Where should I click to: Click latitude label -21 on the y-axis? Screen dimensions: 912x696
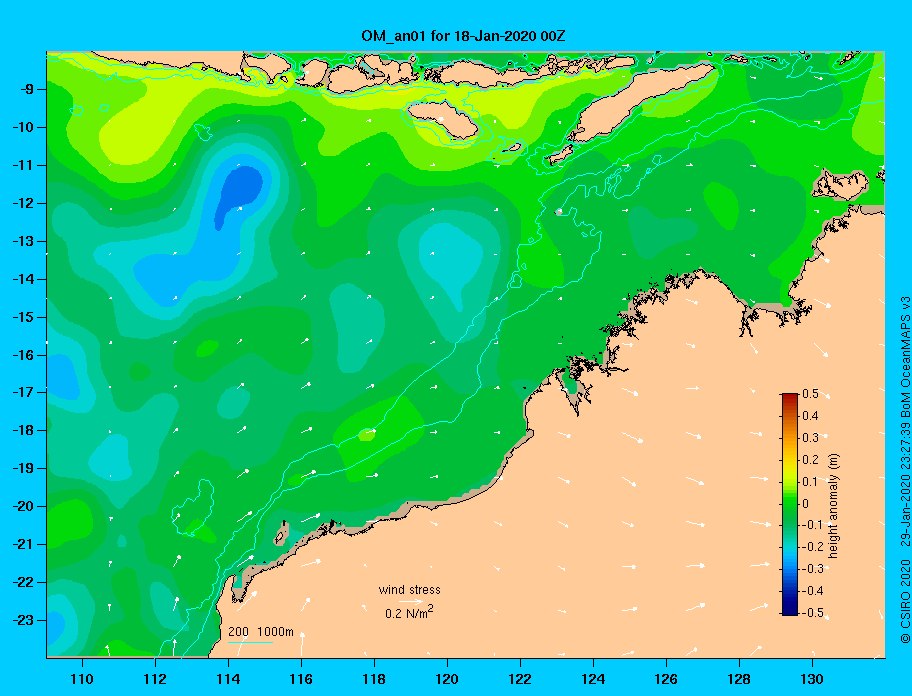pyautogui.click(x=23, y=545)
